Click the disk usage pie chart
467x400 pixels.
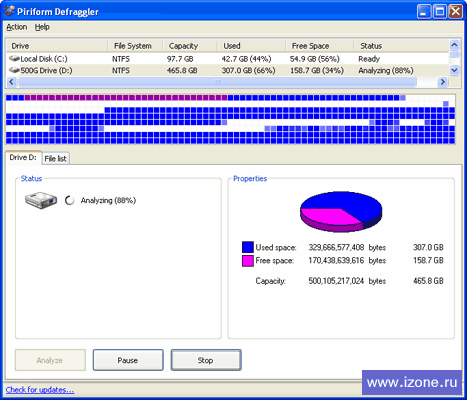pos(341,211)
